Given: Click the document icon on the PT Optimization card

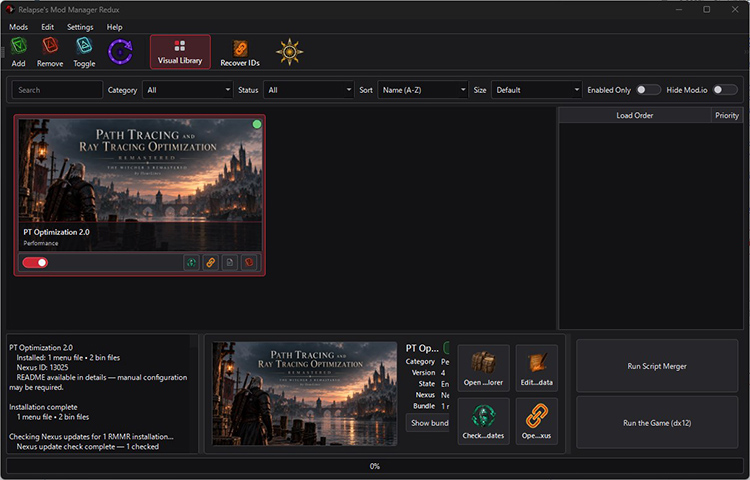Looking at the screenshot, I should pyautogui.click(x=230, y=262).
